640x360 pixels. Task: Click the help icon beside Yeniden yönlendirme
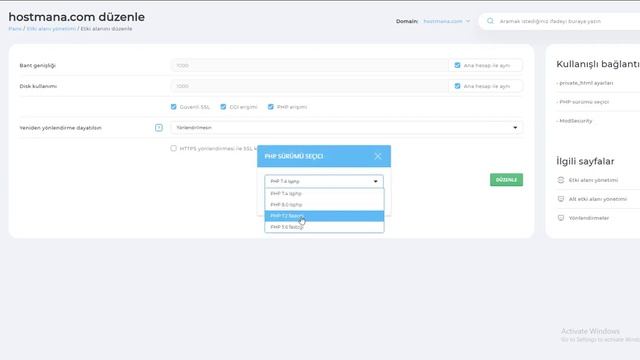159,128
